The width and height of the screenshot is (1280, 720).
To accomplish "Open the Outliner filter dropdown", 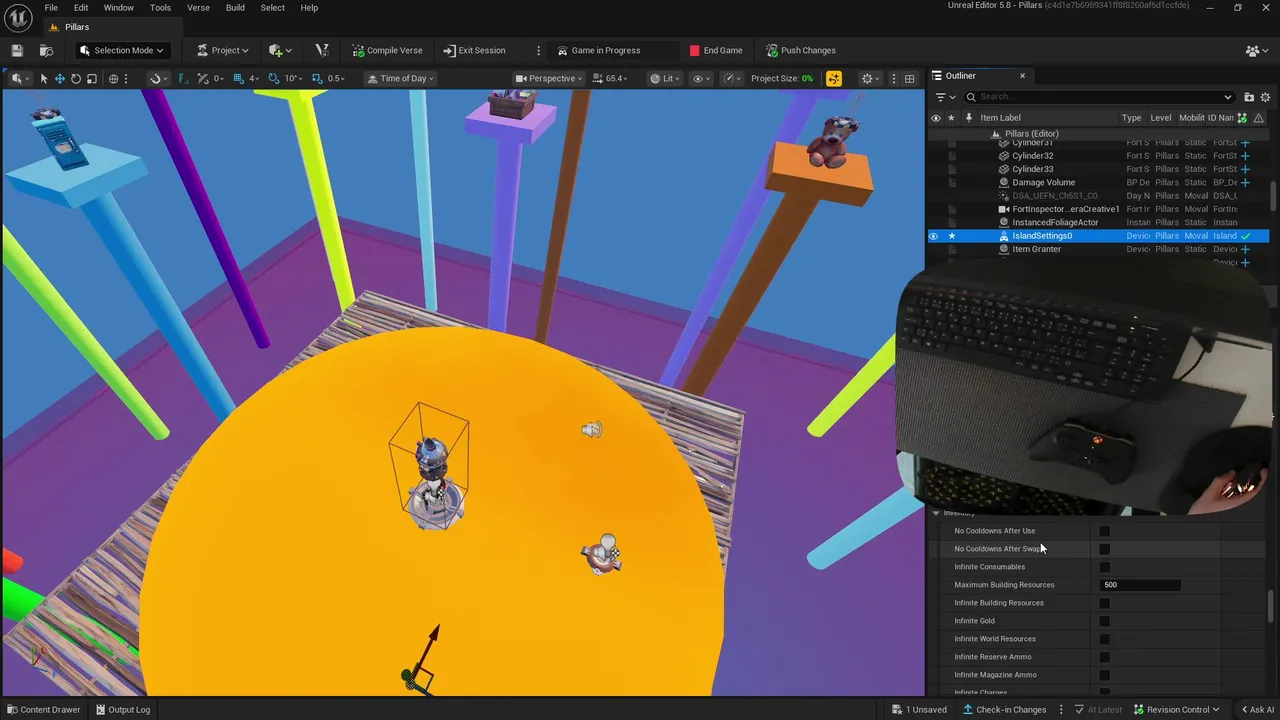I will pos(944,97).
